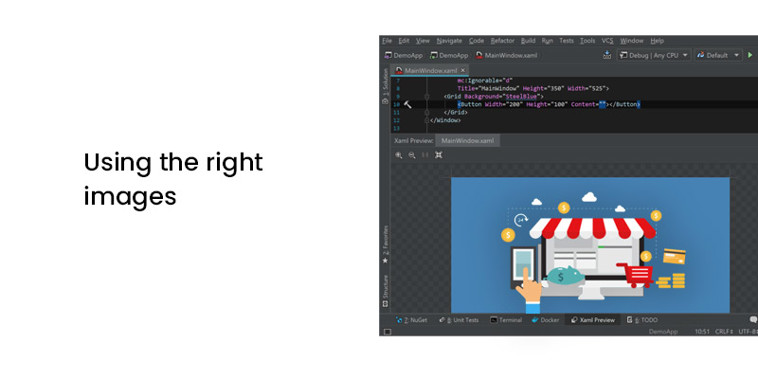The height and width of the screenshot is (379, 758).
Task: Click the zoom out icon in Xaml Preview
Action: [412, 155]
